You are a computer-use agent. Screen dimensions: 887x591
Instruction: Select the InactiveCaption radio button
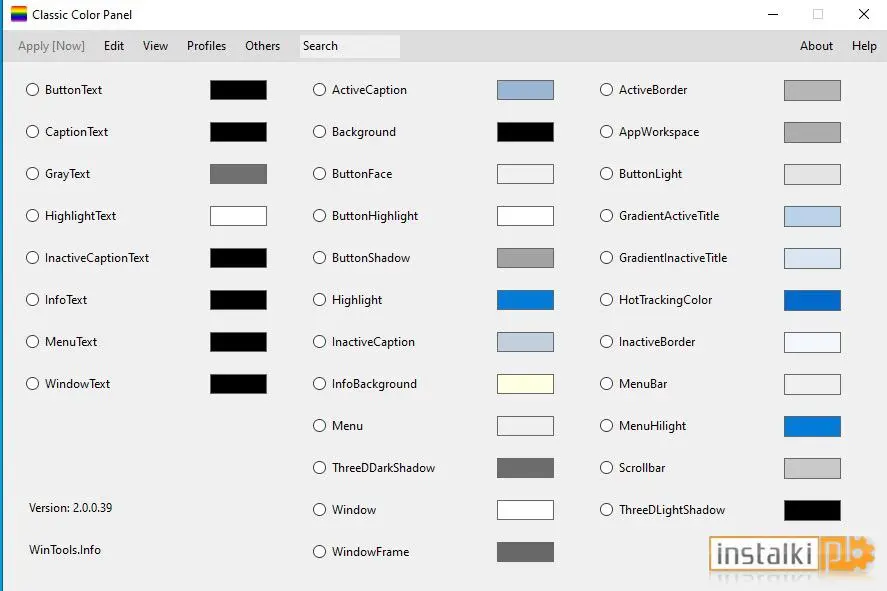[x=319, y=342]
